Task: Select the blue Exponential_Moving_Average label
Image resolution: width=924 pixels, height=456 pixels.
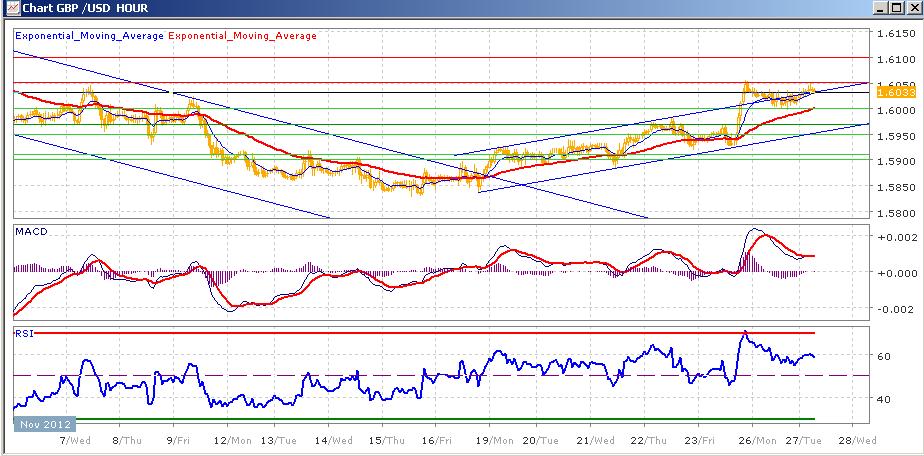Action: tap(90, 35)
